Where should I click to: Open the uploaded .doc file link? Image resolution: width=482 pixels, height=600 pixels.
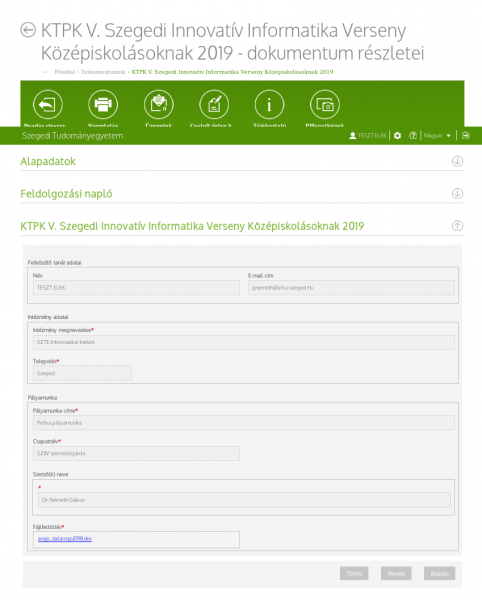point(65,538)
